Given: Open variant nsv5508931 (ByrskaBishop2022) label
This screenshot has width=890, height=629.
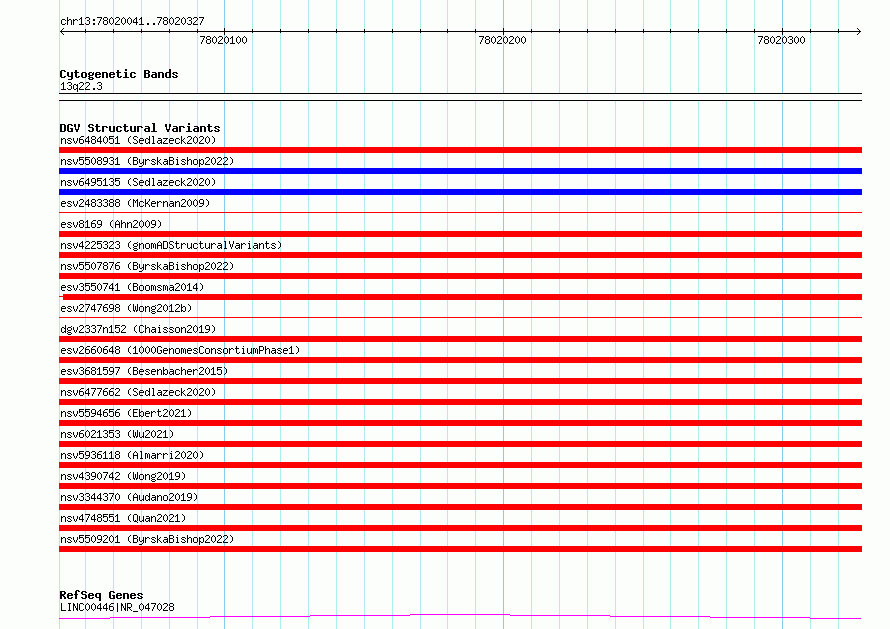Looking at the screenshot, I should [147, 161].
